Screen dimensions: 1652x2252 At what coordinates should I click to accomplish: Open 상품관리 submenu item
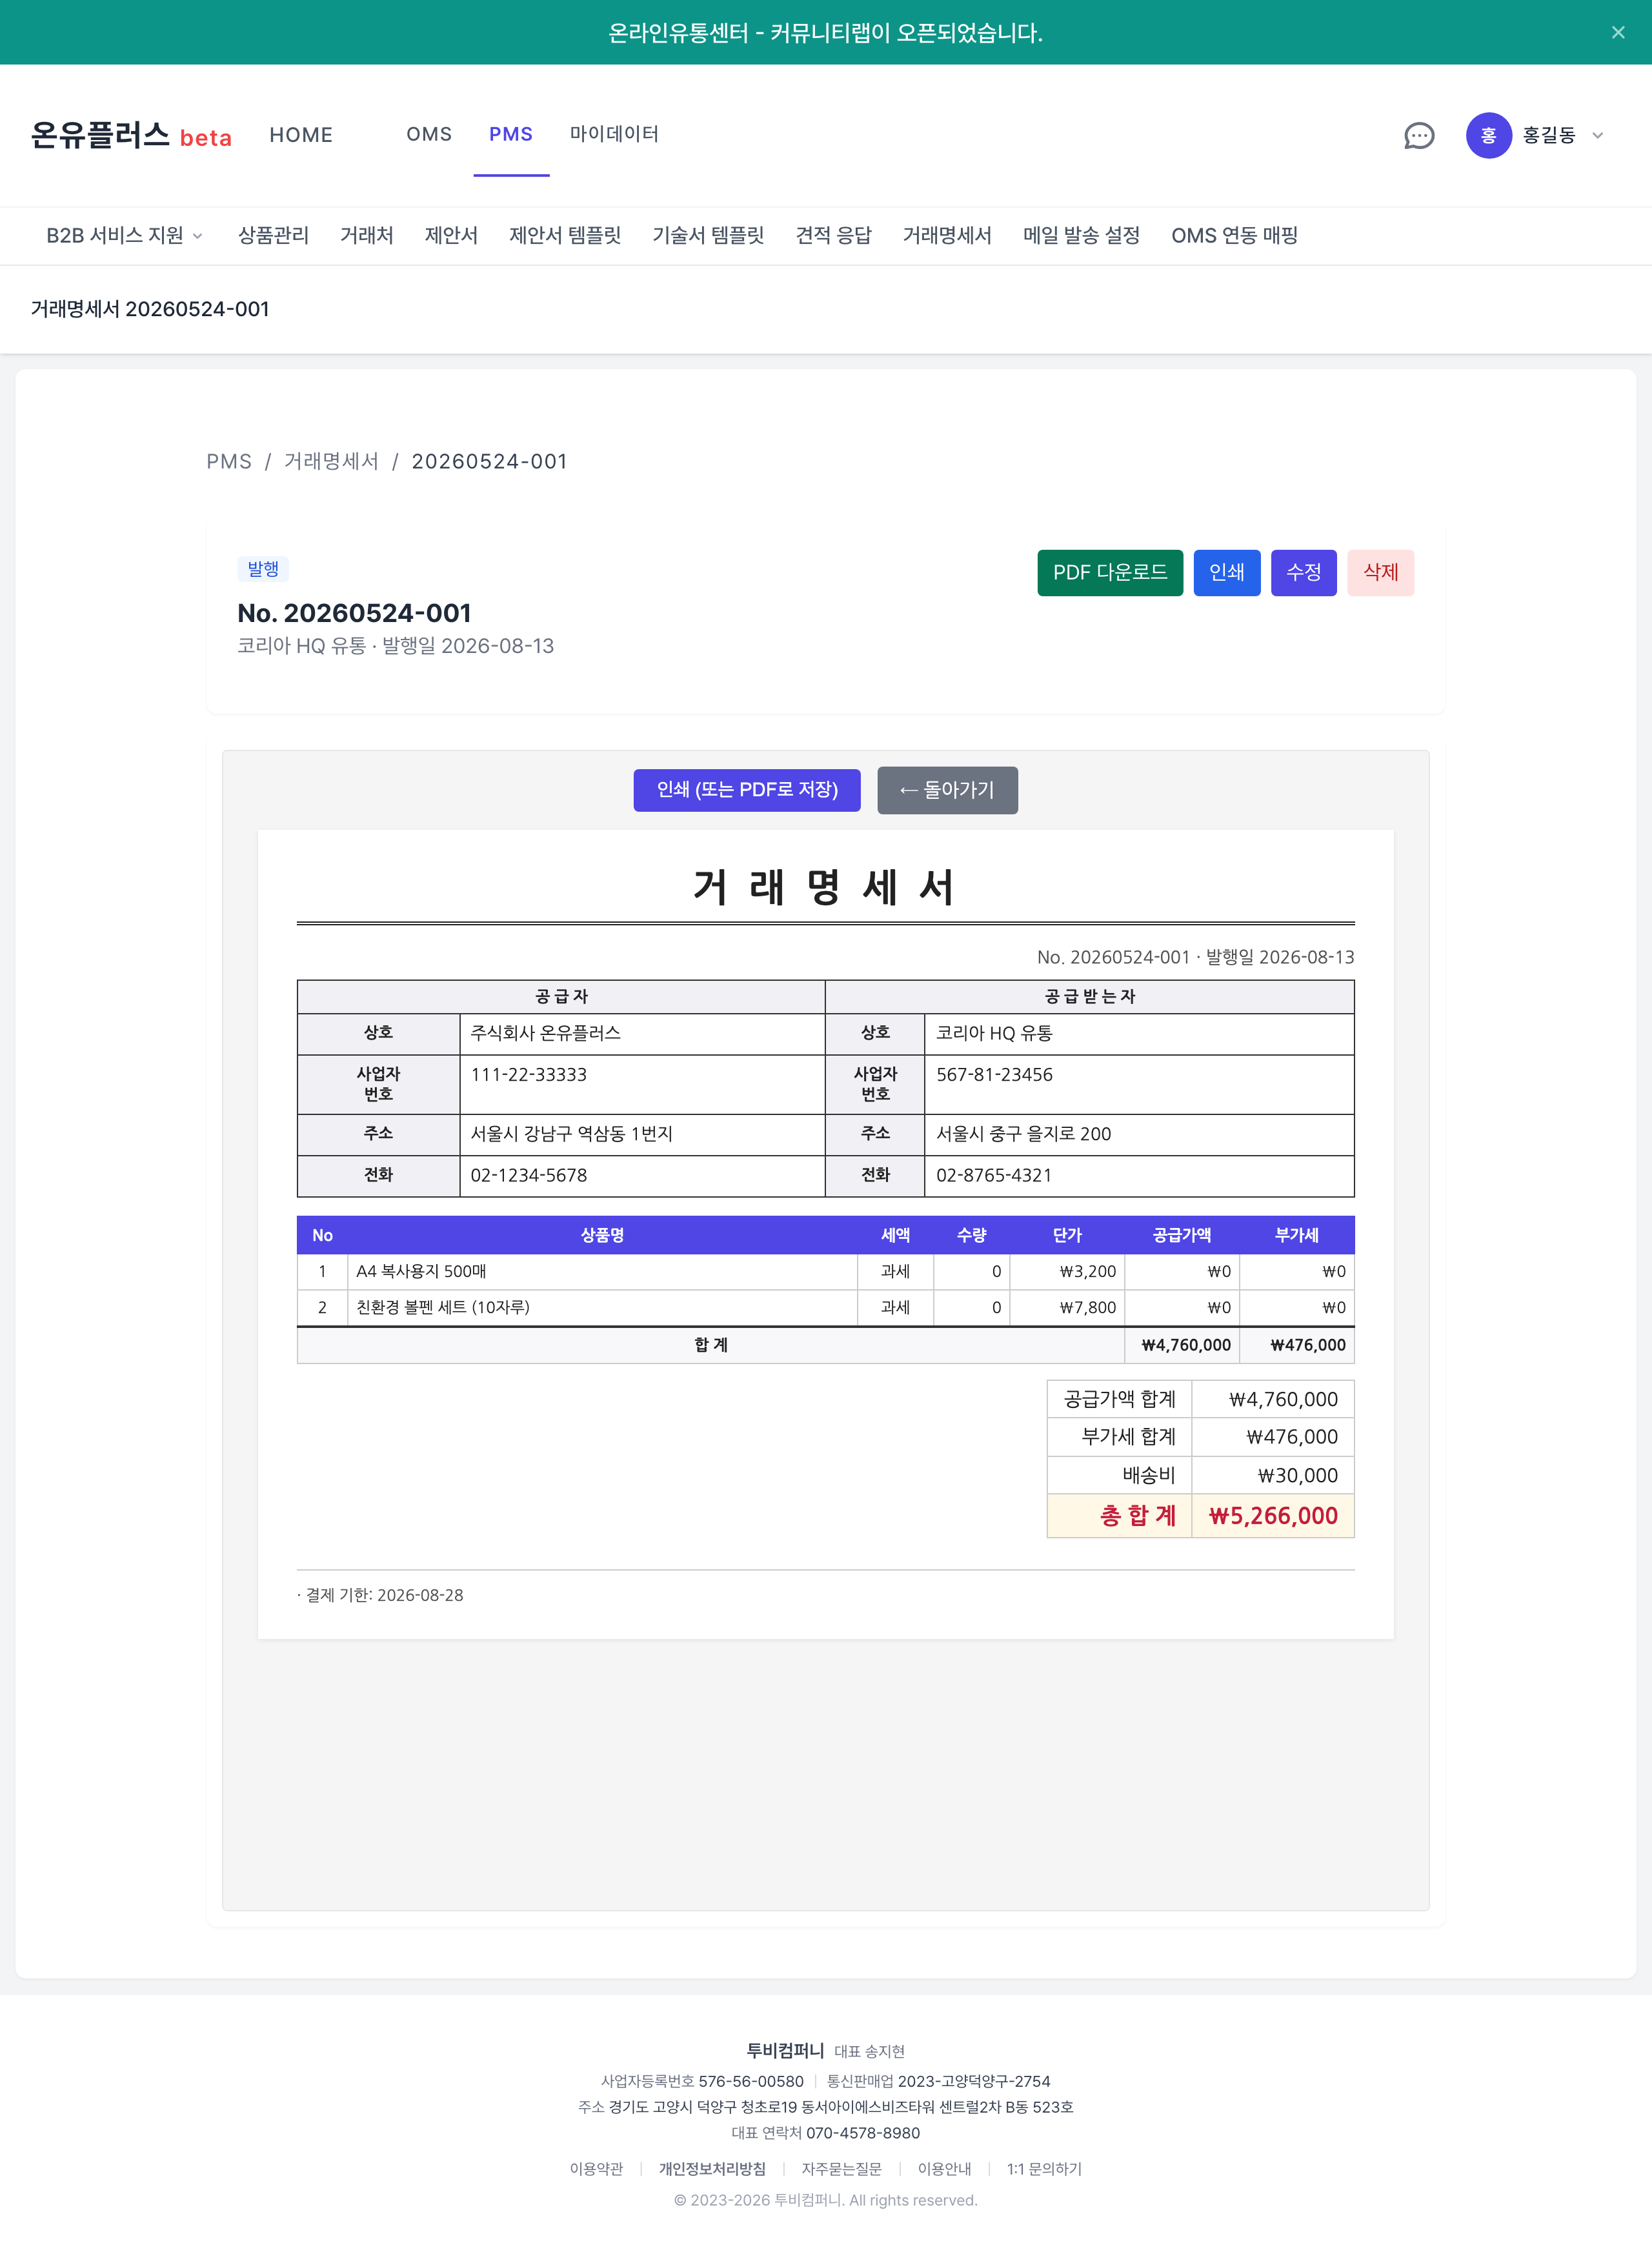point(273,235)
